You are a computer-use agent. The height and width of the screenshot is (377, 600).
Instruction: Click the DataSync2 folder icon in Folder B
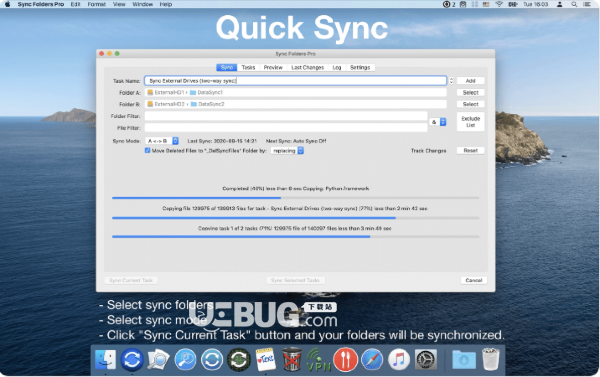(x=194, y=104)
